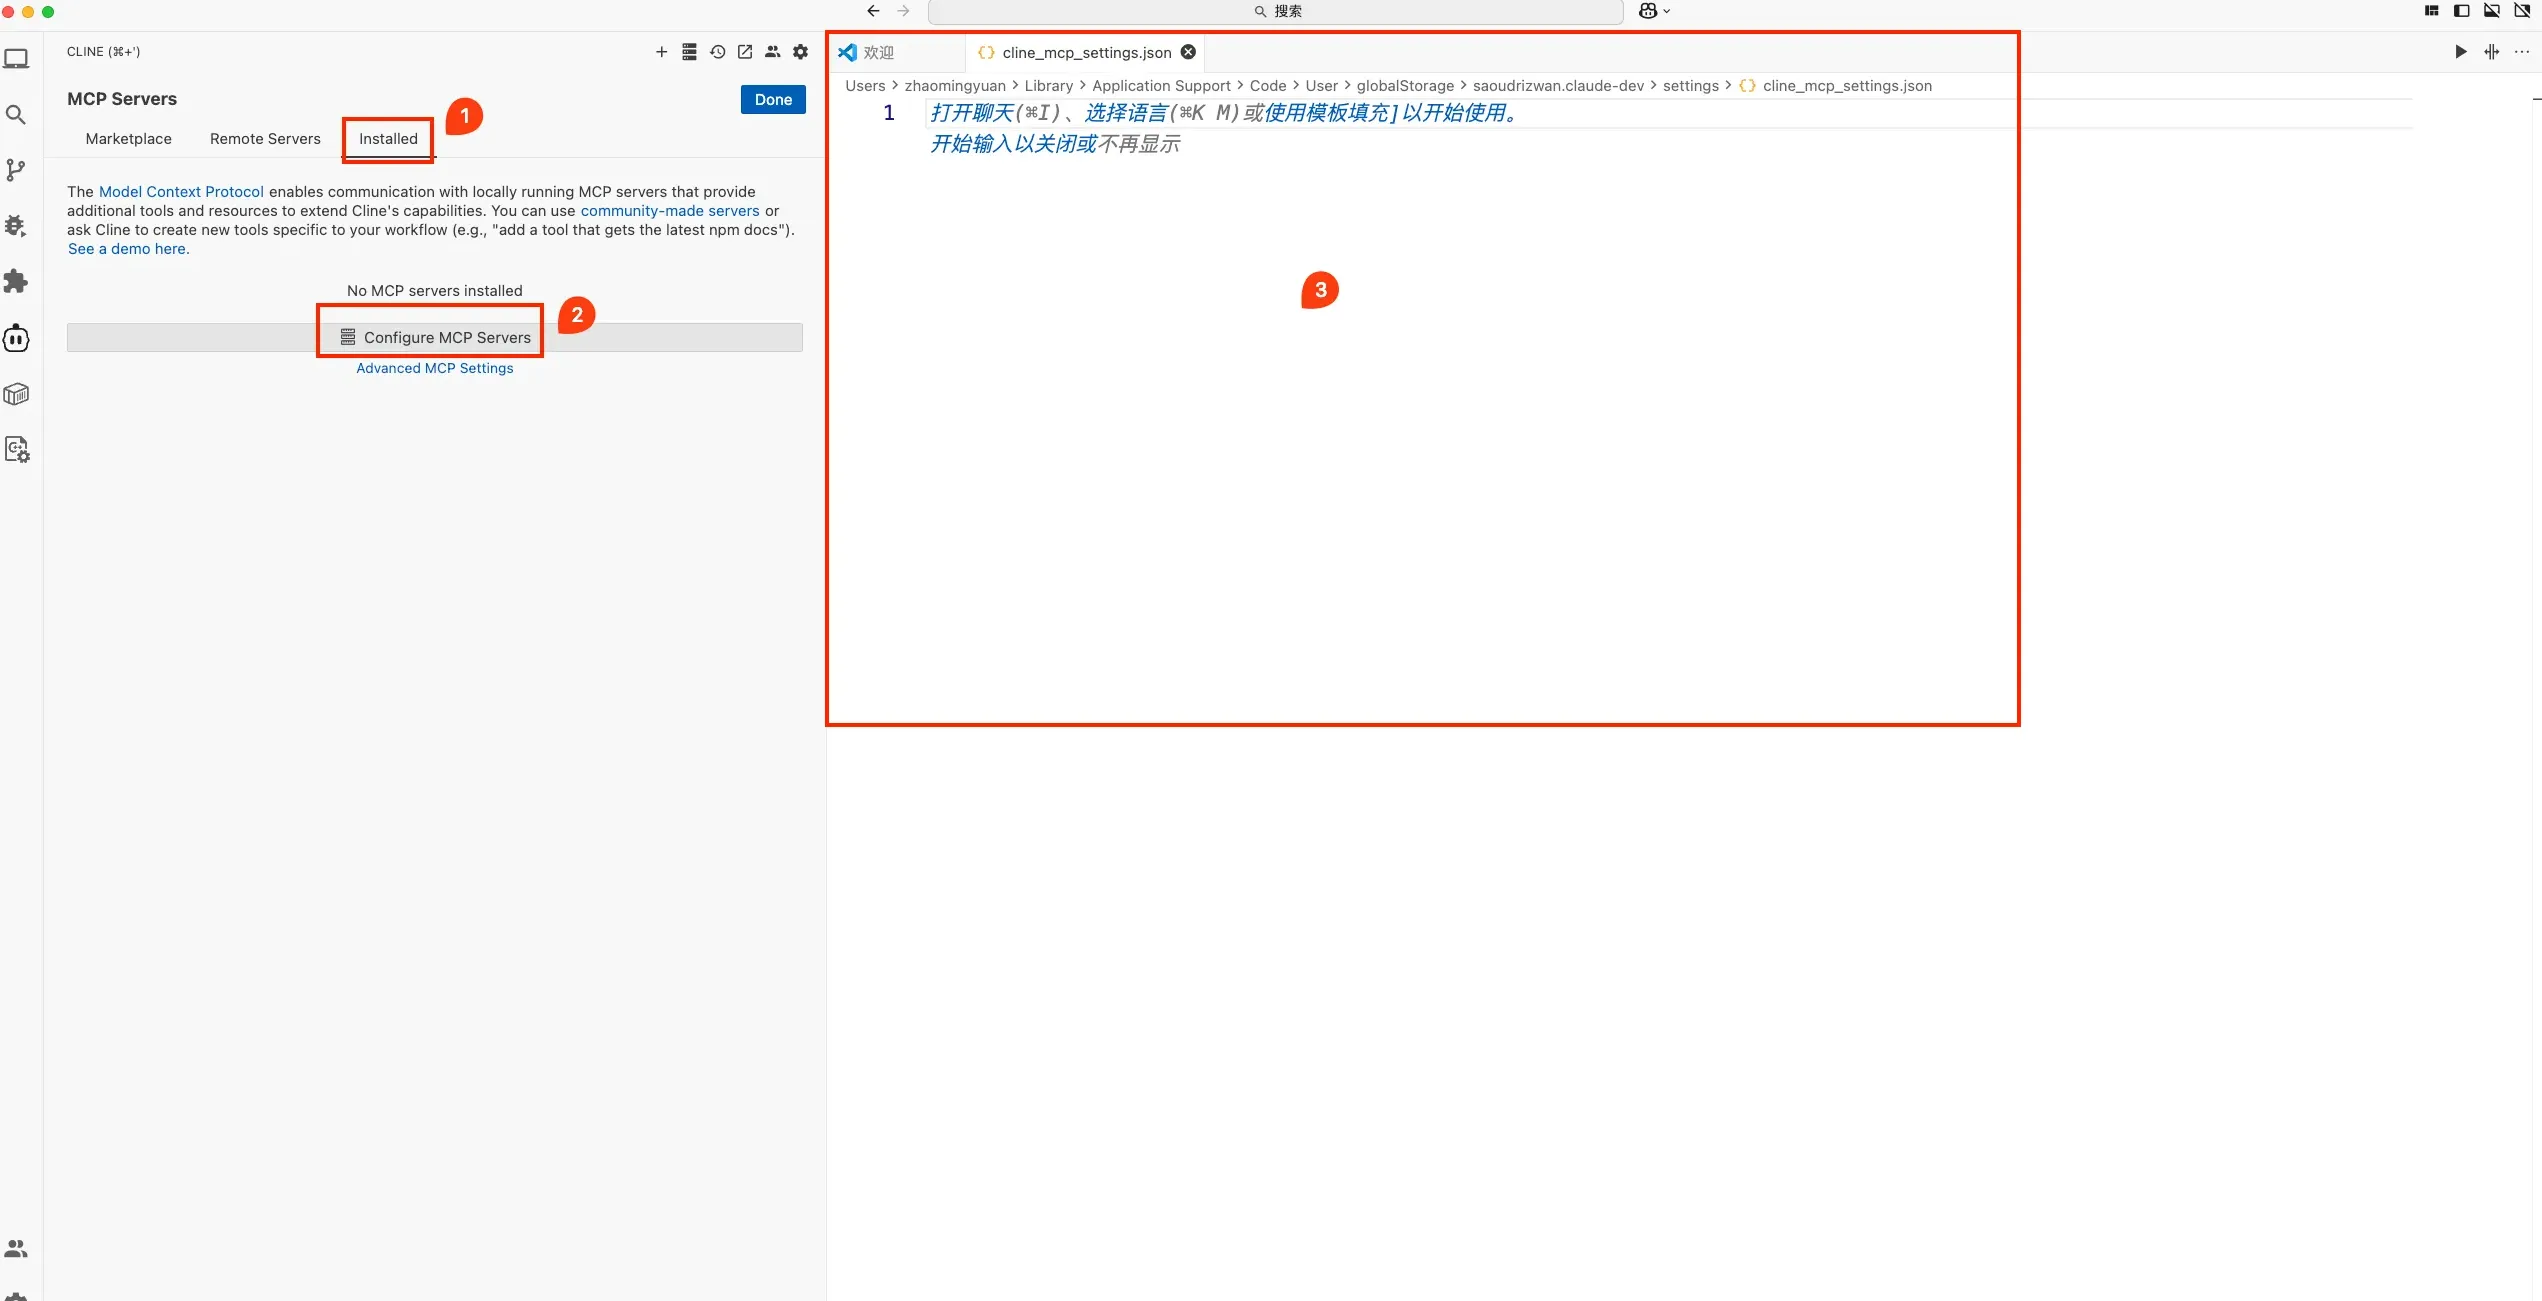Click Cline History clock icon
The image size is (2542, 1301).
point(717,52)
